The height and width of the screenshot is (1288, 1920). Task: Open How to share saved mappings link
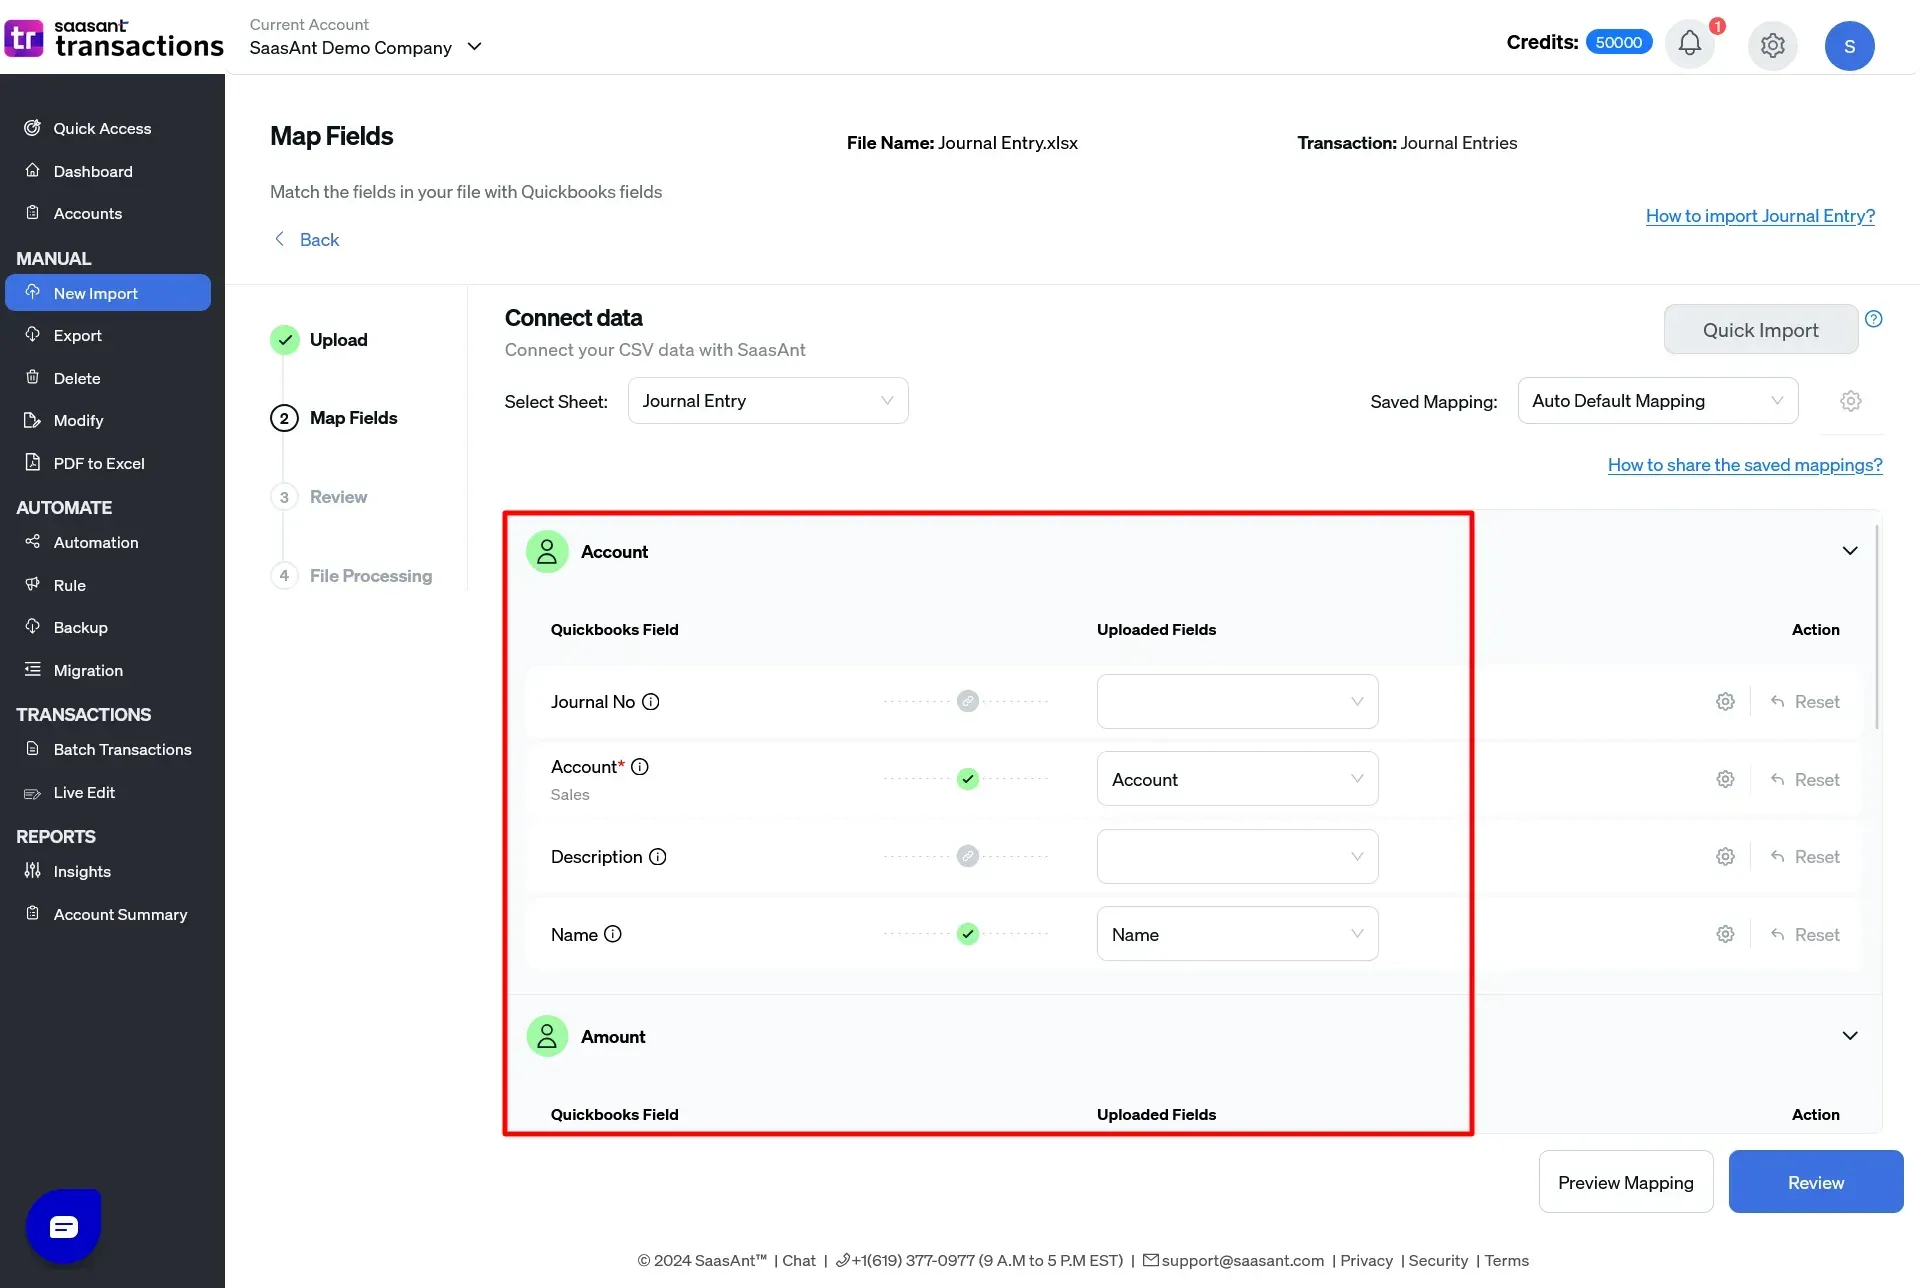tap(1744, 465)
